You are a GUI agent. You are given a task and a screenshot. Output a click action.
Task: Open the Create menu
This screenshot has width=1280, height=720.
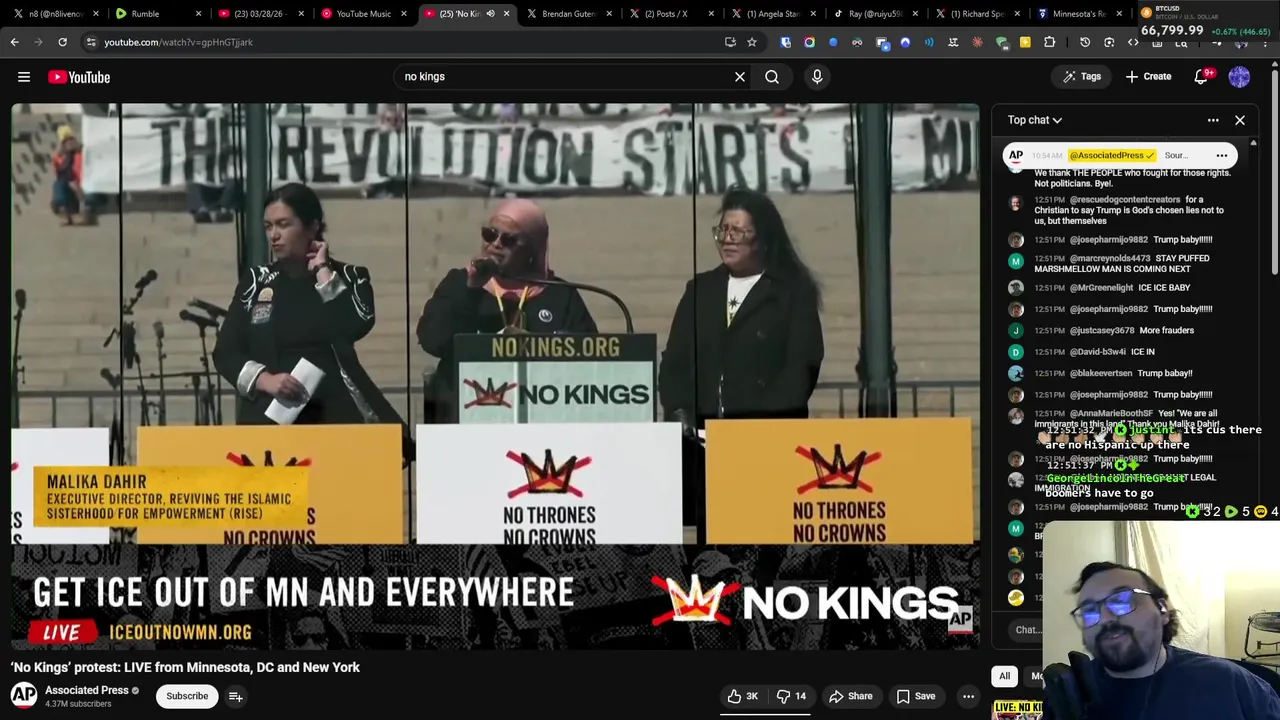coord(1148,77)
